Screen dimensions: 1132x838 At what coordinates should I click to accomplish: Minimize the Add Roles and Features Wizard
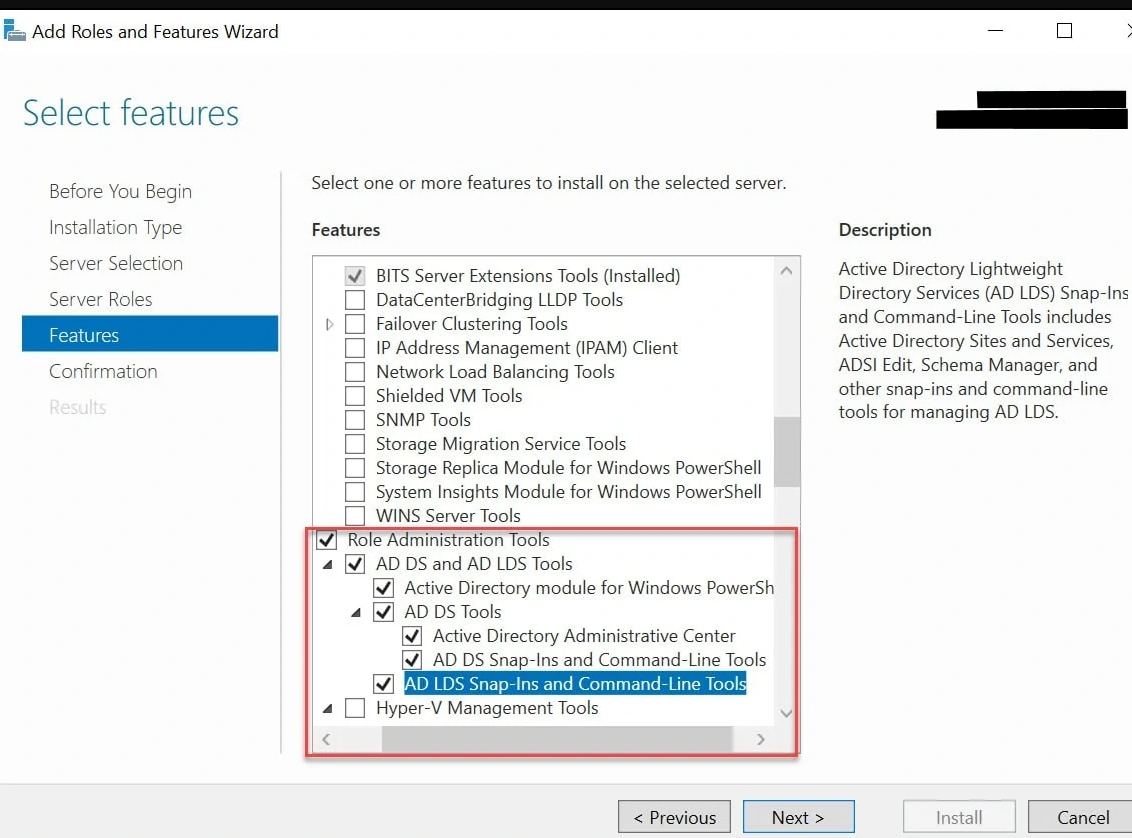click(x=996, y=30)
